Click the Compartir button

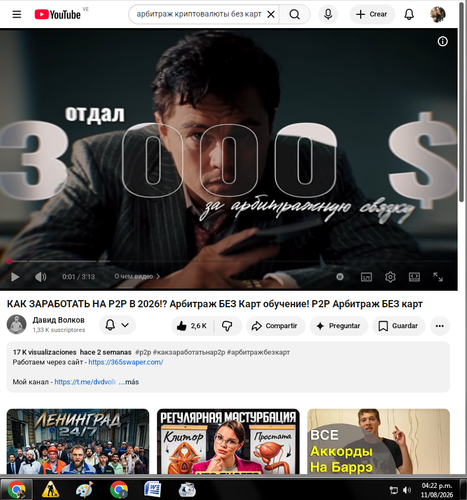[275, 326]
